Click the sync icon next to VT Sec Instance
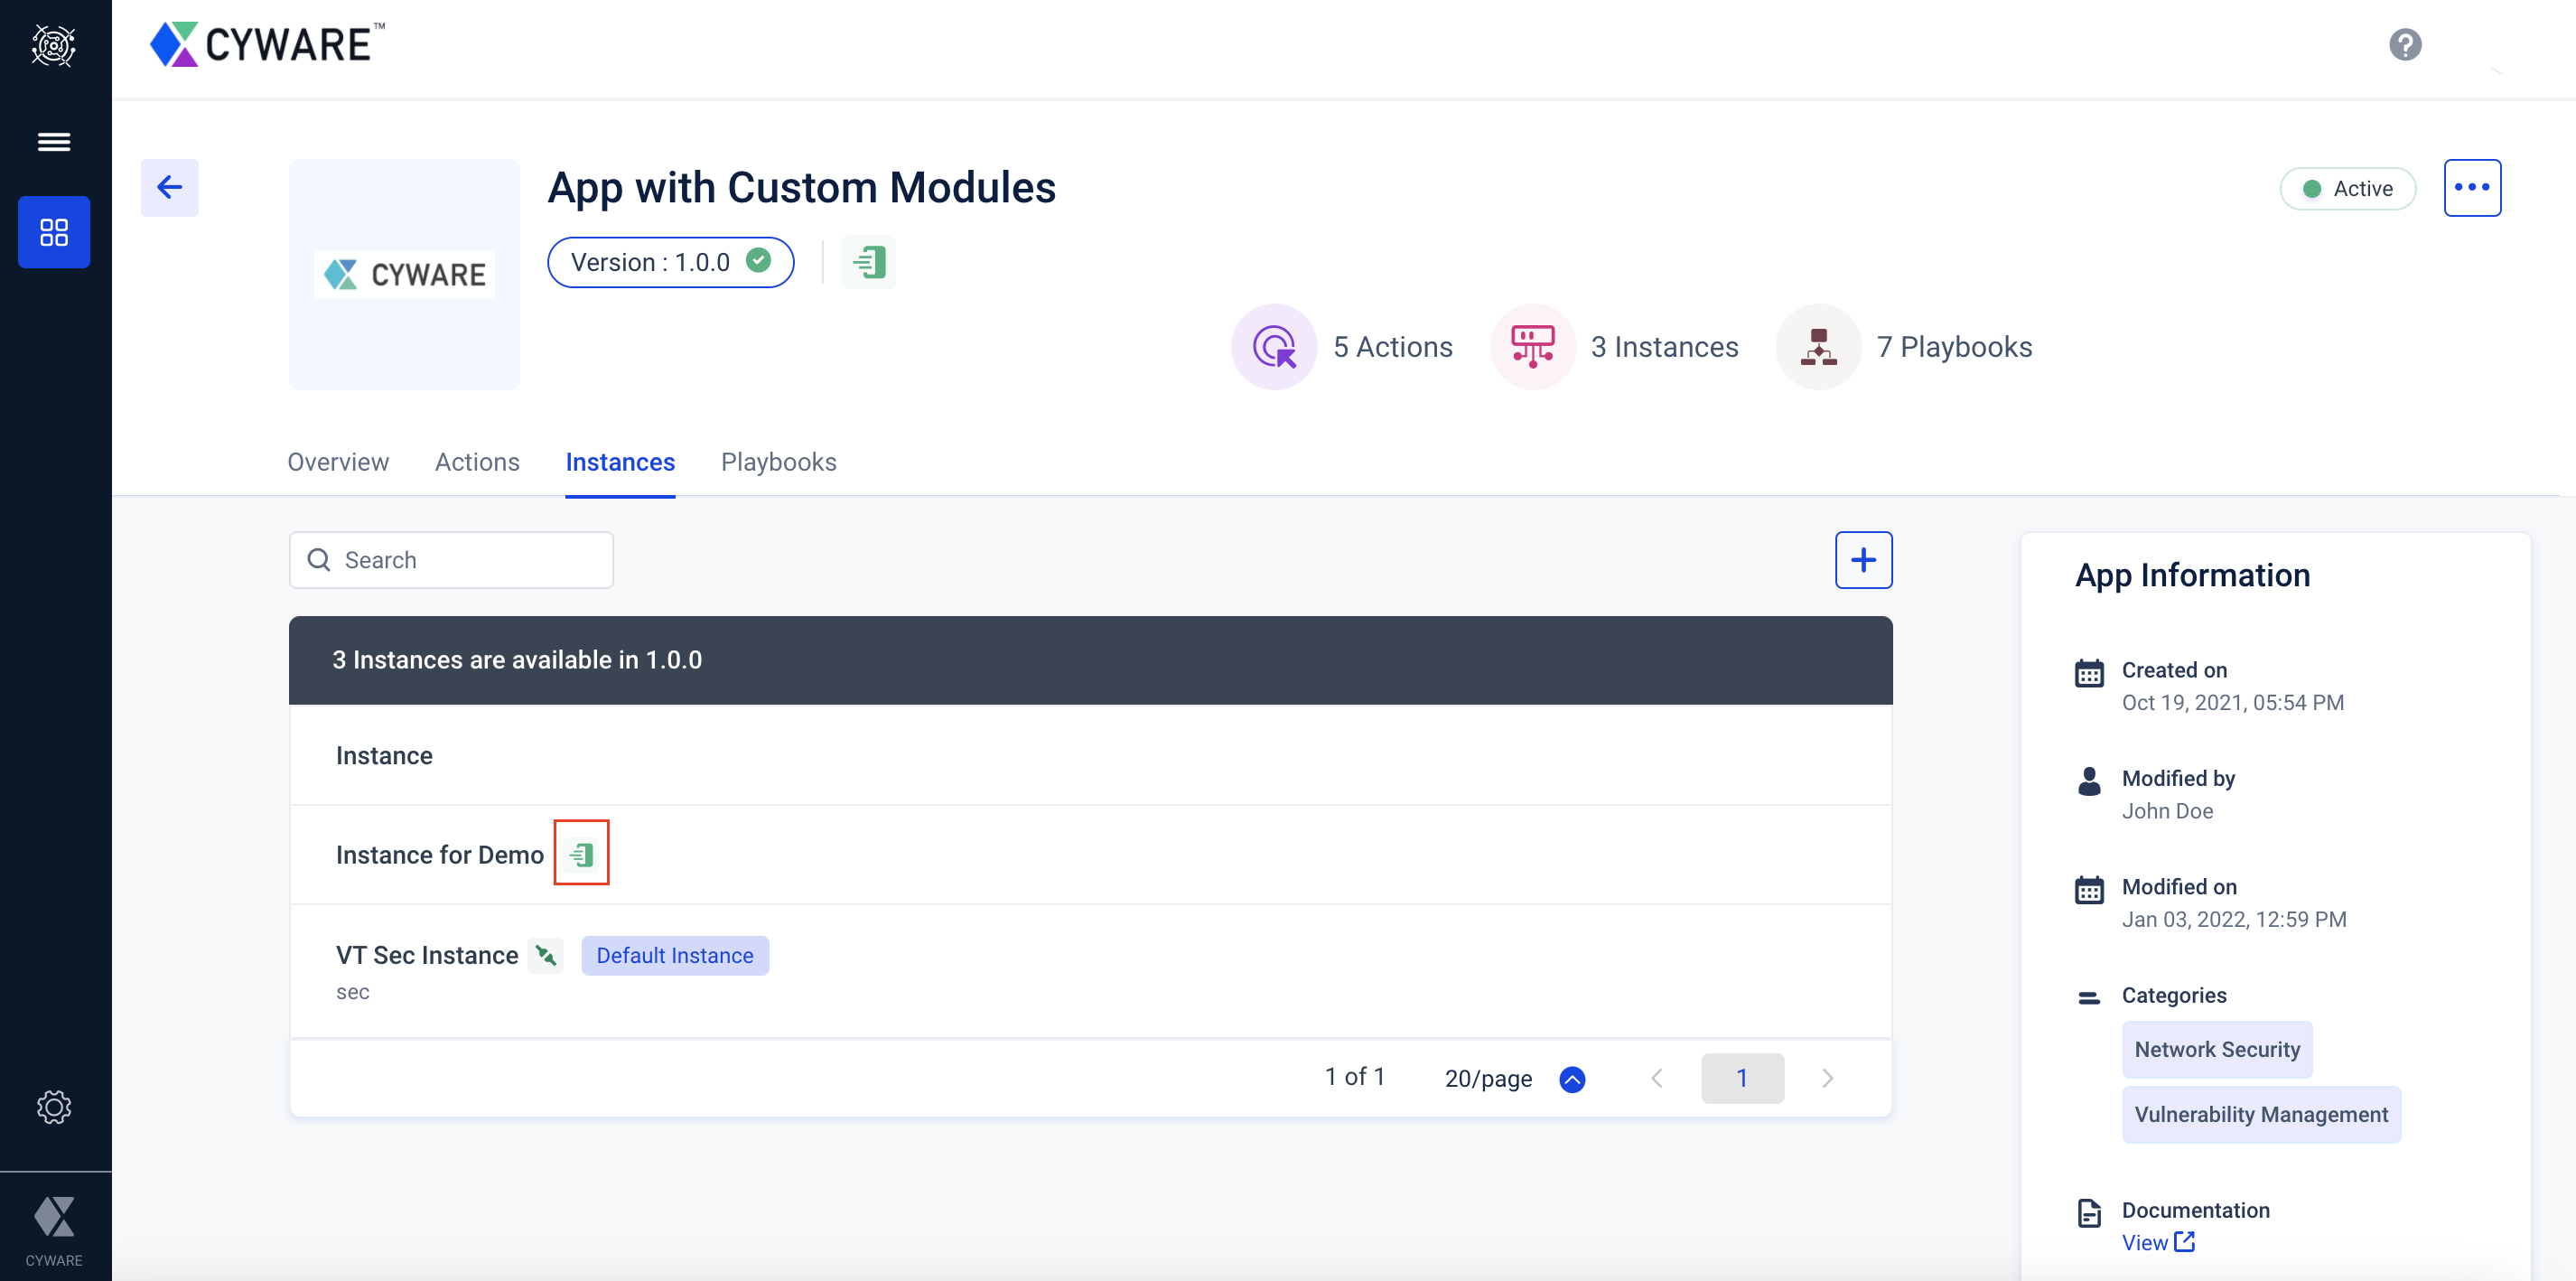This screenshot has height=1281, width=2576. click(x=547, y=954)
